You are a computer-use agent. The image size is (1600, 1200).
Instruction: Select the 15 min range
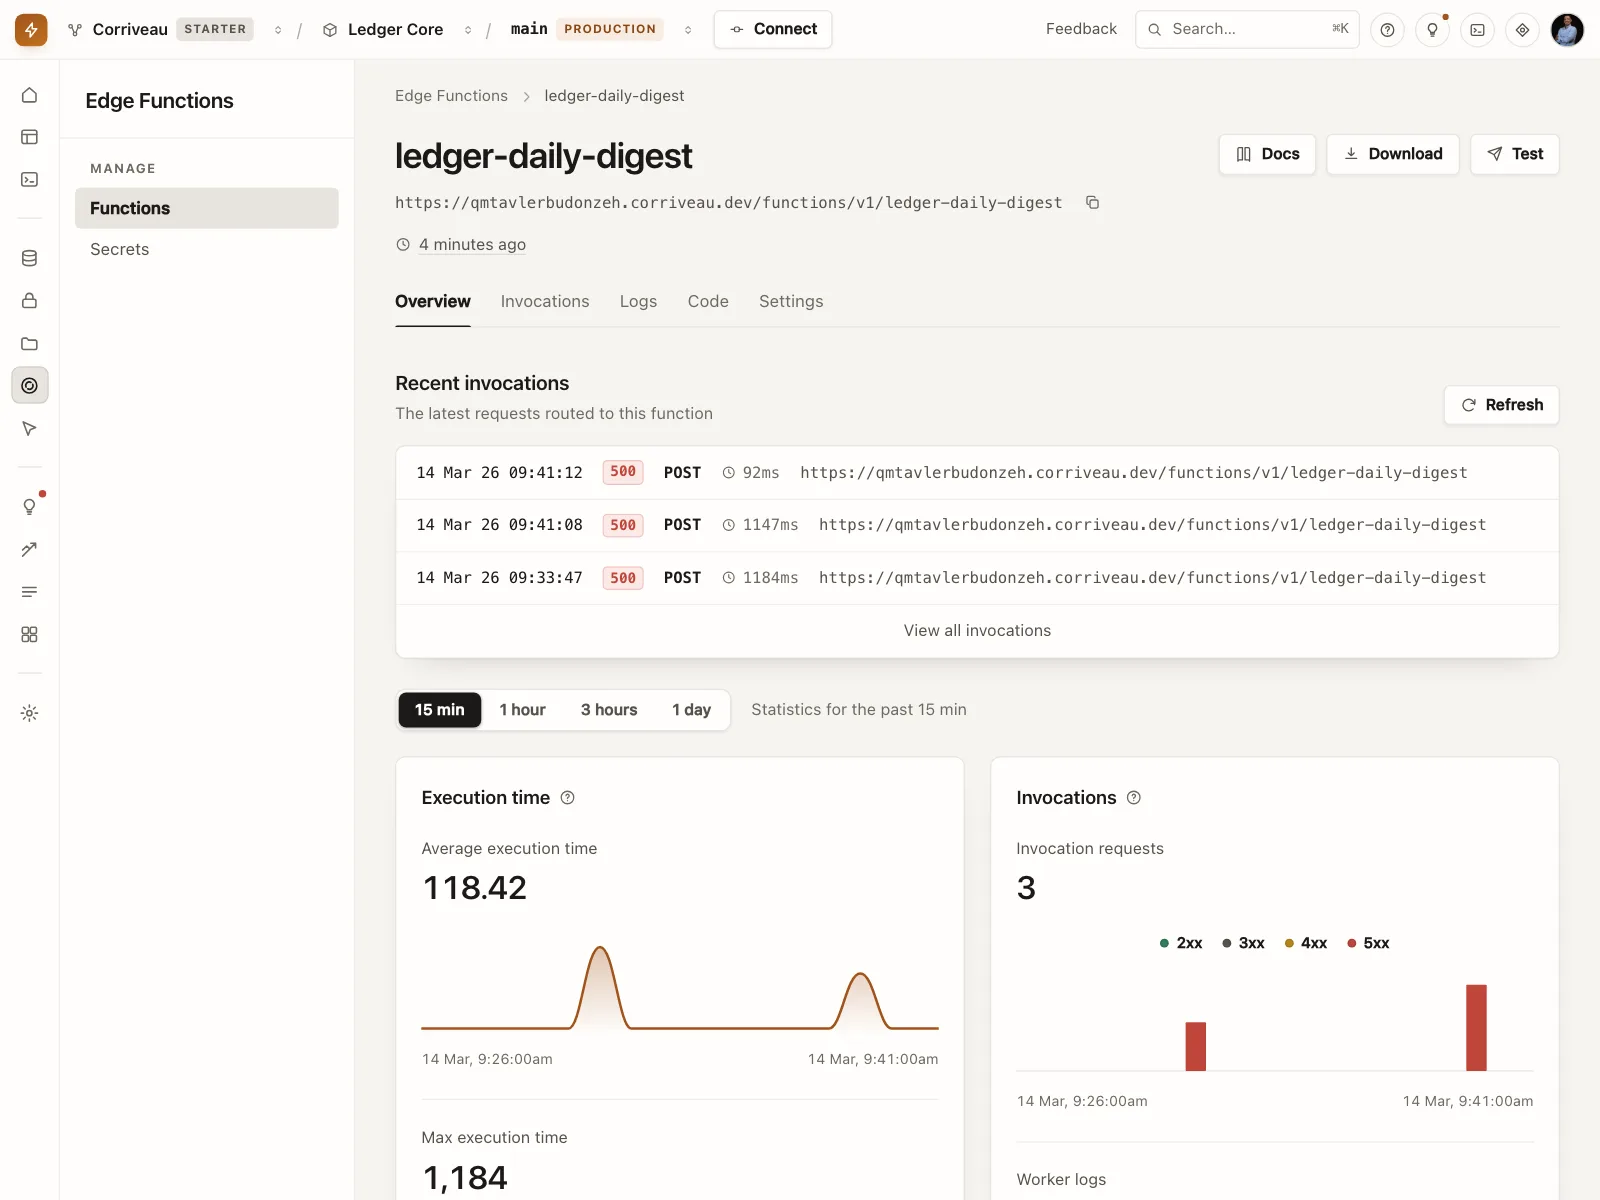coord(440,710)
